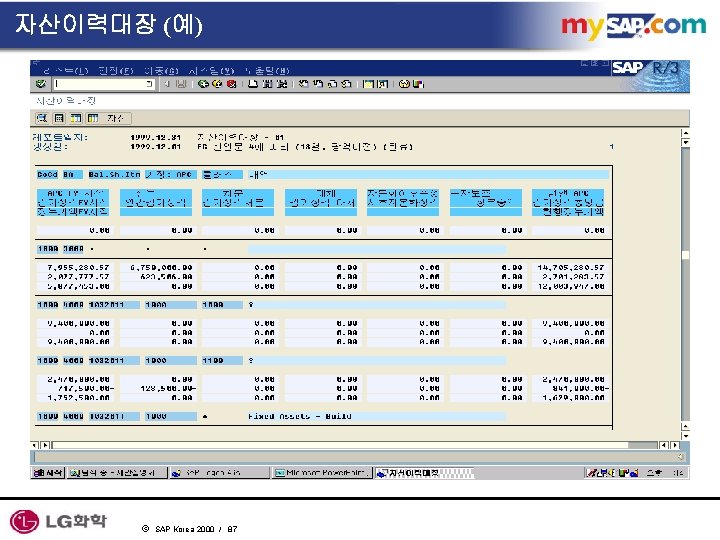Click vertical scrollbar down arrow at bottom

click(x=685, y=435)
